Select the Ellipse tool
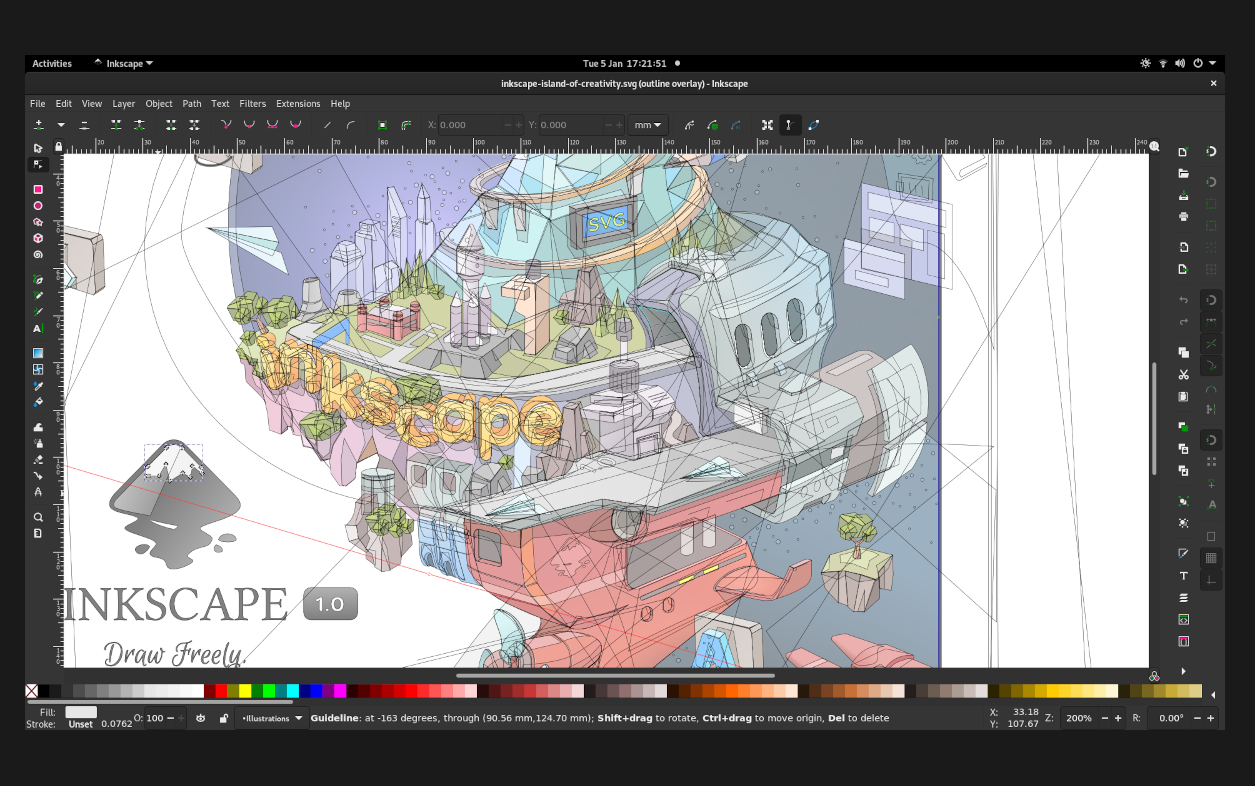 pos(38,205)
